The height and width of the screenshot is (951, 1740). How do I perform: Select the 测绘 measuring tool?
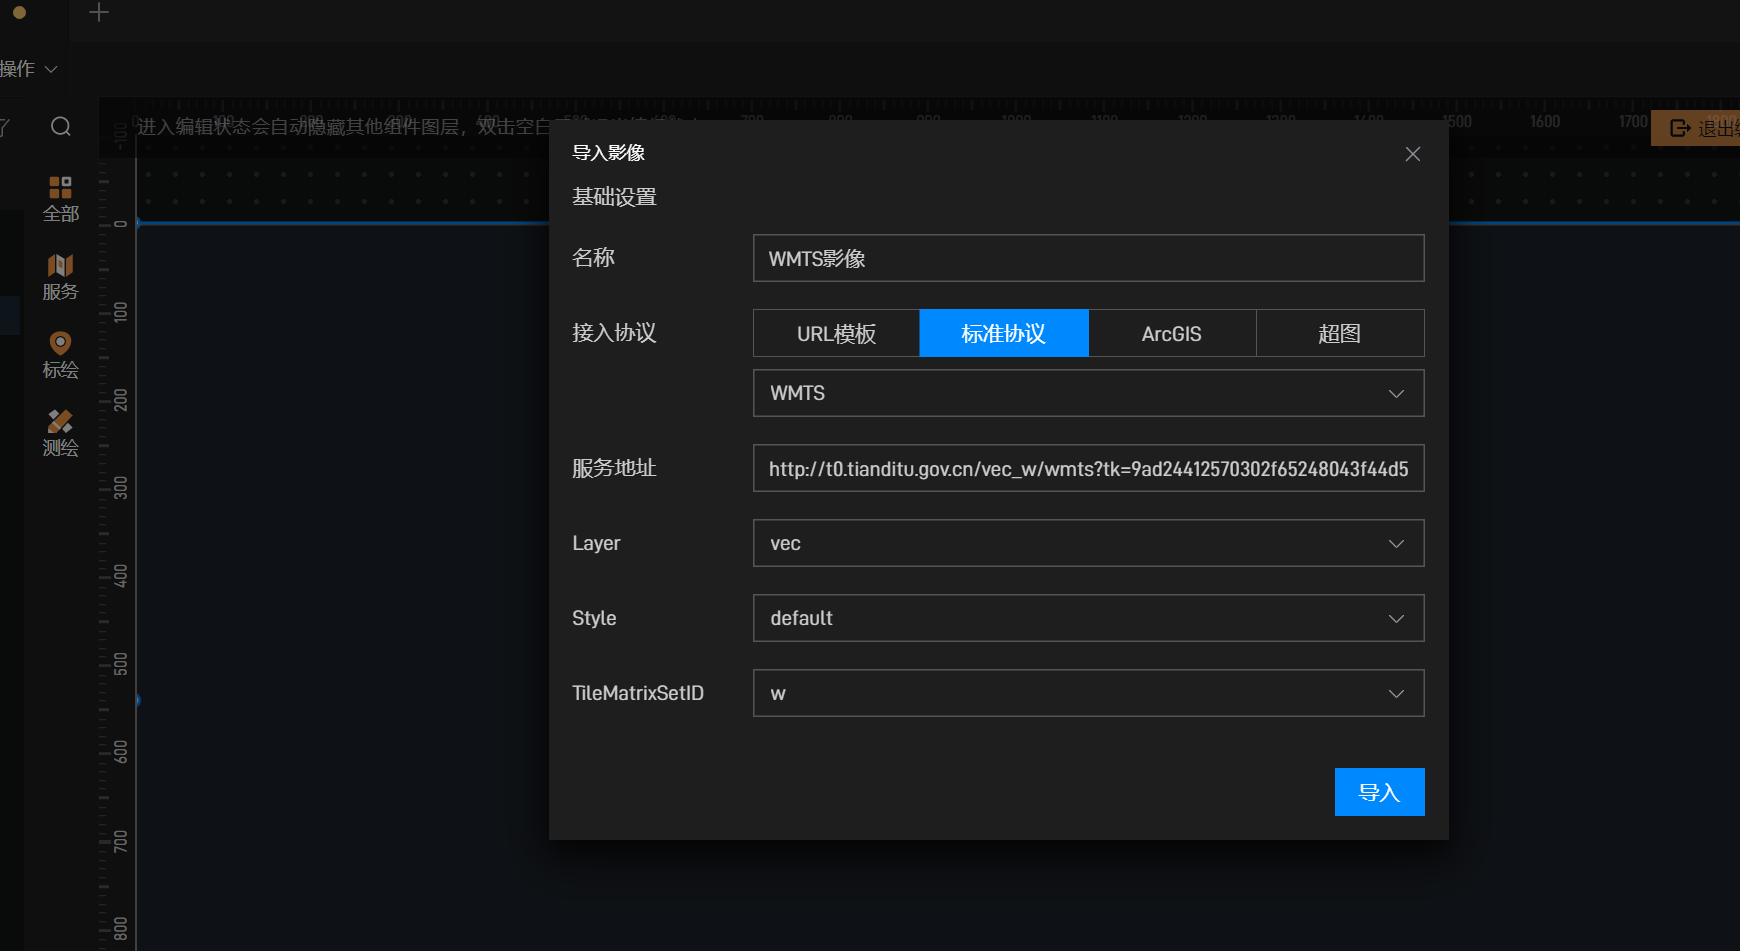point(60,433)
